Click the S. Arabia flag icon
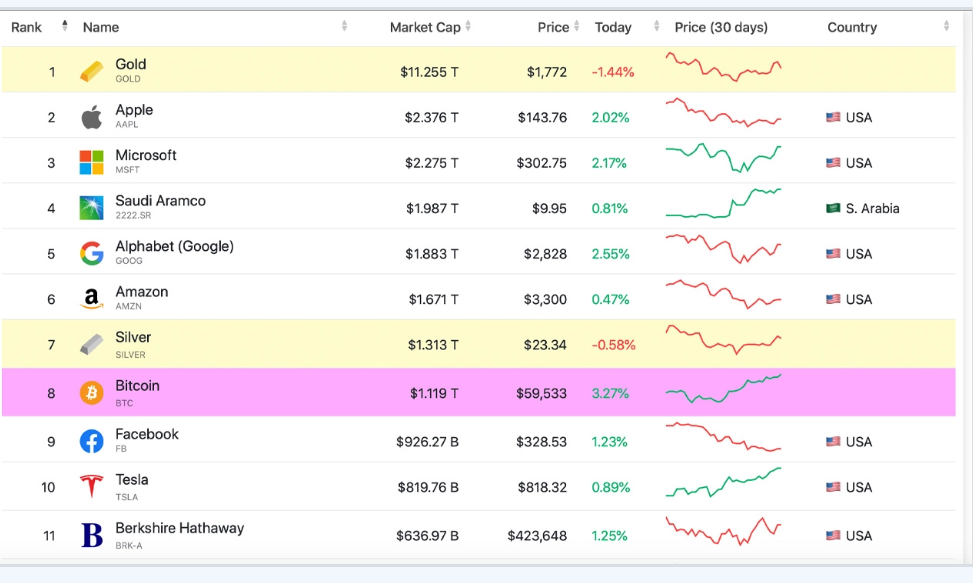Screen dimensions: 973x583 click(x=833, y=208)
